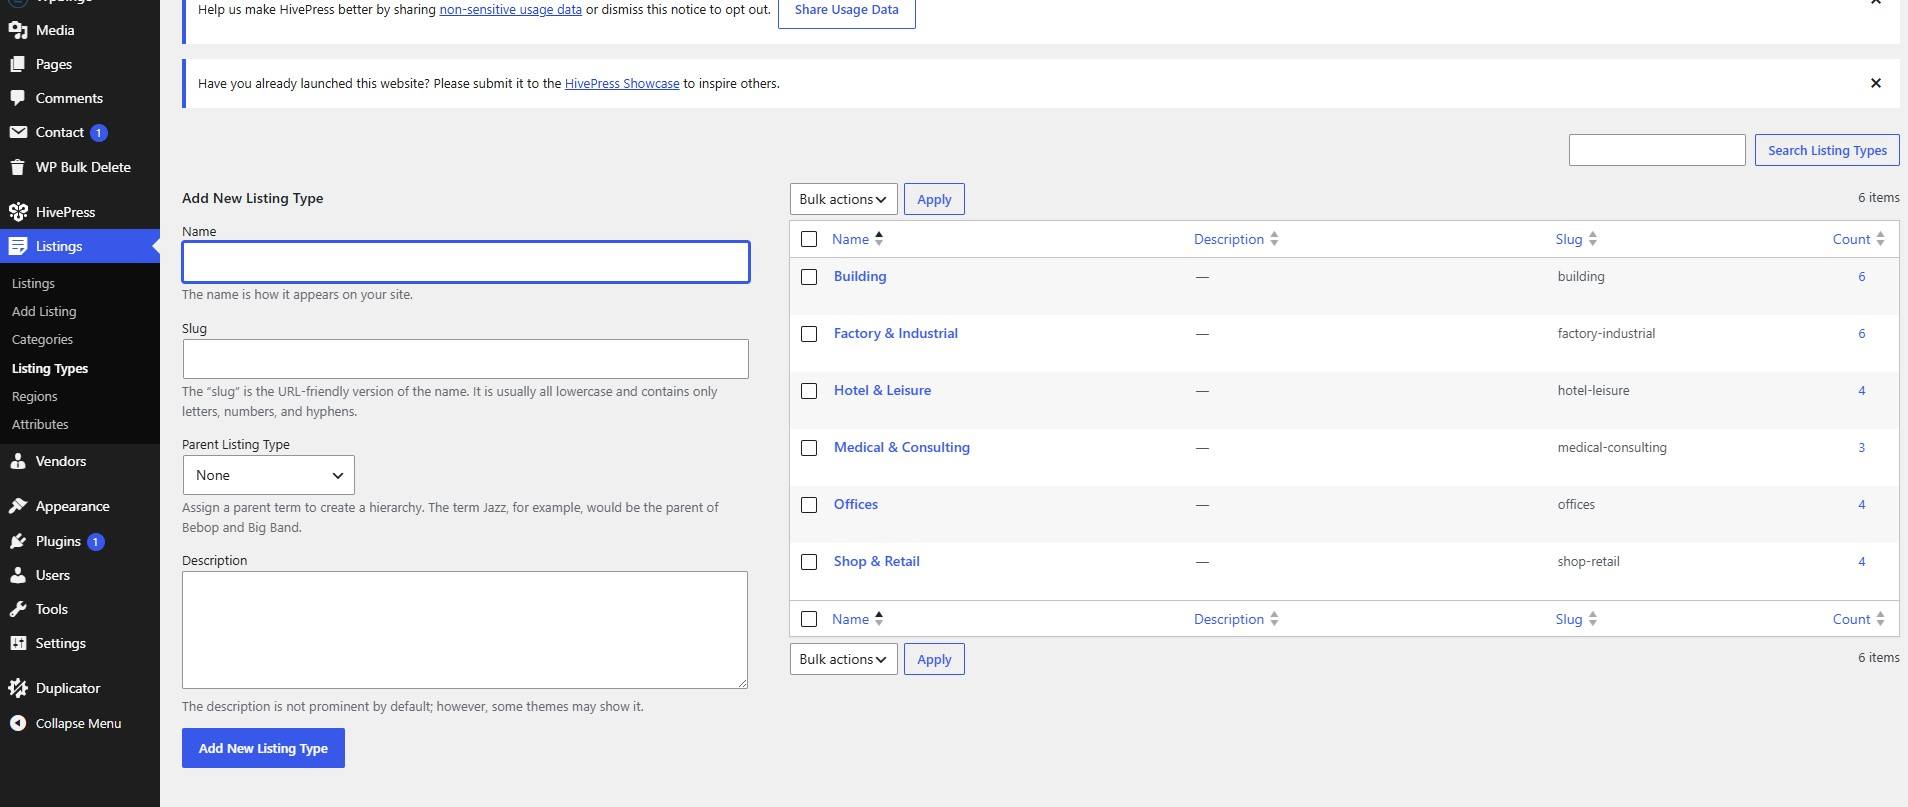Sort by Slug using bottom footer arrows
Viewport: 1908px width, 807px height.
pyautogui.click(x=1593, y=619)
